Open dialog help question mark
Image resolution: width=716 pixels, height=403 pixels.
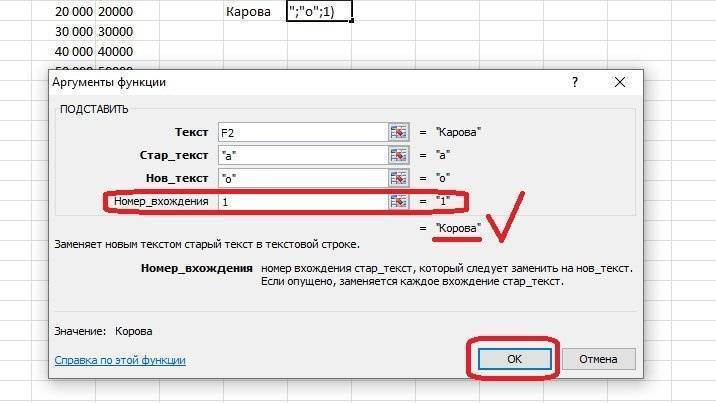[575, 82]
